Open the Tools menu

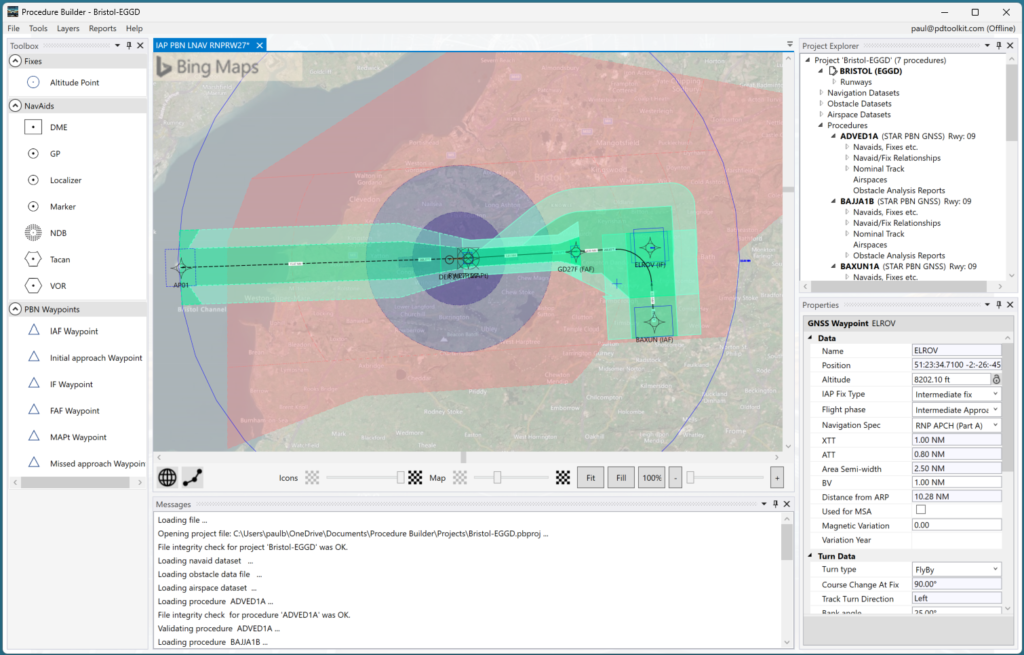(38, 28)
